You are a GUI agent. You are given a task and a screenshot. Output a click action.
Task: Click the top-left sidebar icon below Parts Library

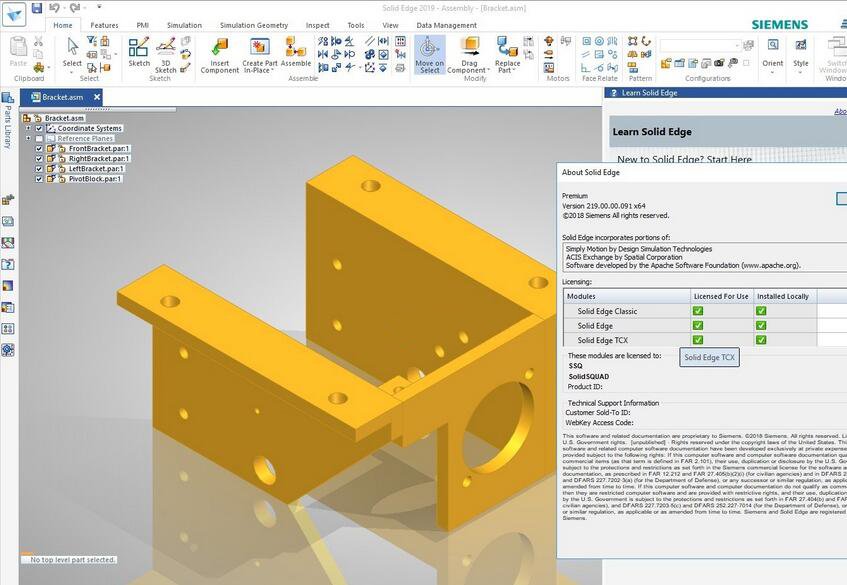click(8, 200)
